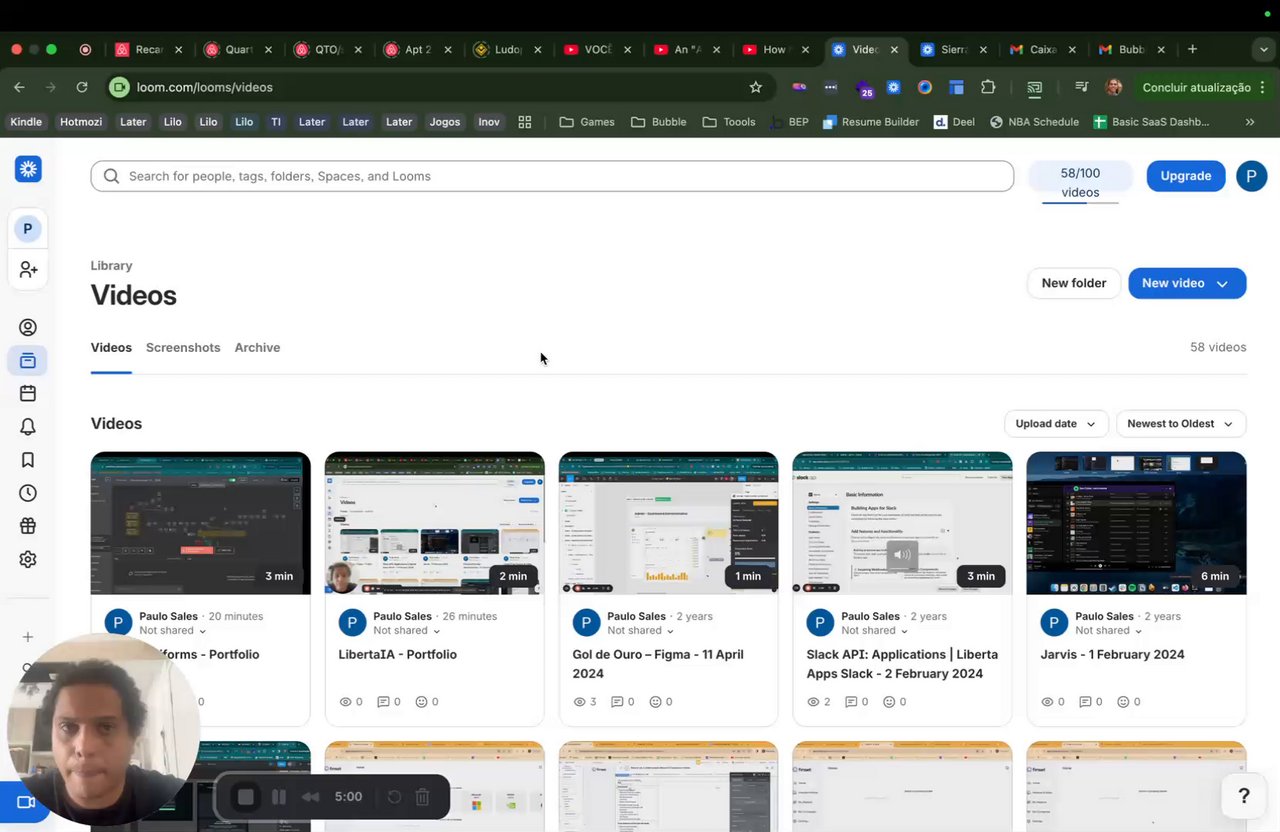Reload the page with the browser refresh icon
The image size is (1280, 832).
(82, 87)
